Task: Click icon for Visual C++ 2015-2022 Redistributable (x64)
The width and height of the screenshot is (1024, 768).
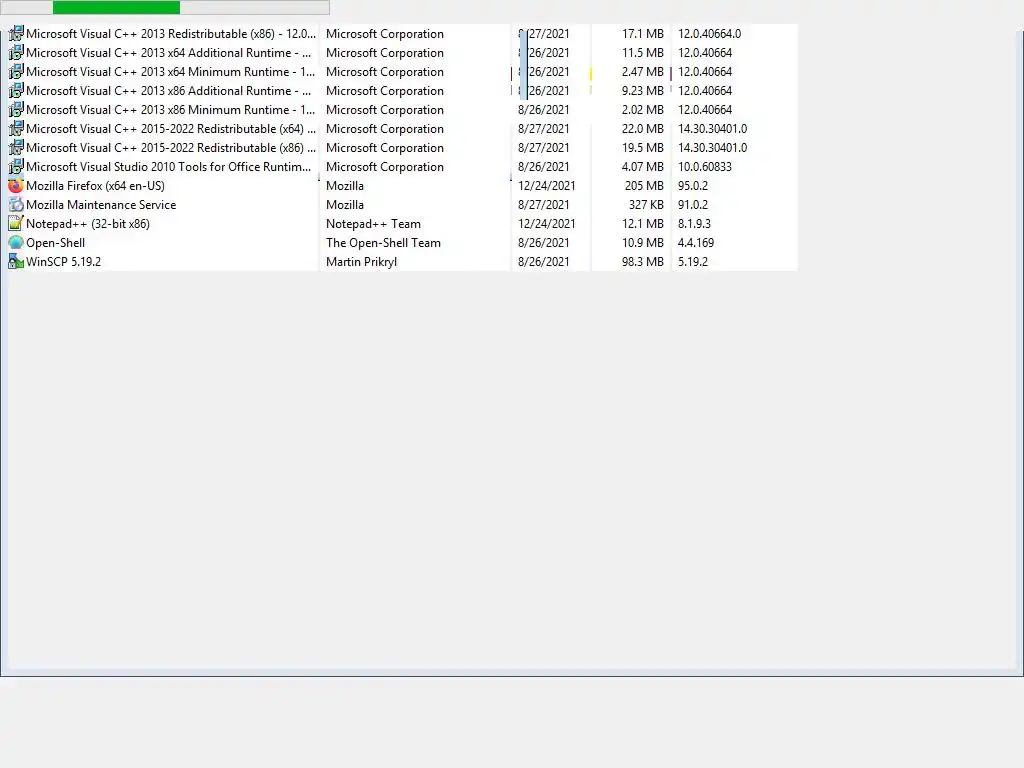Action: click(16, 128)
